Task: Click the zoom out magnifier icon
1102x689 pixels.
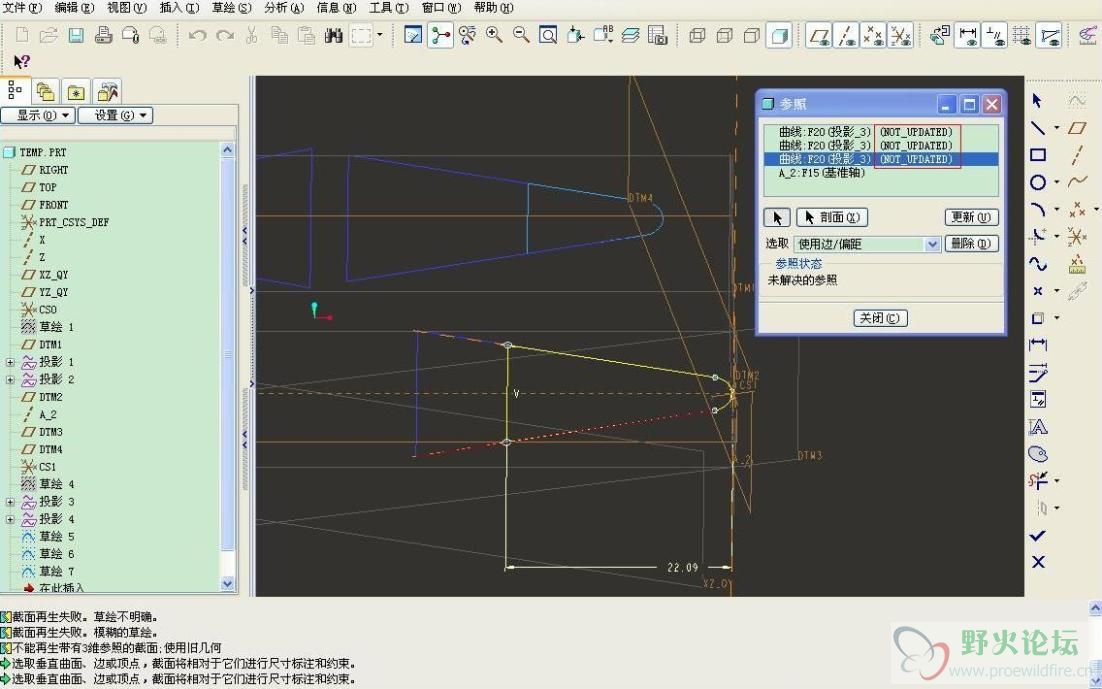Action: 521,35
